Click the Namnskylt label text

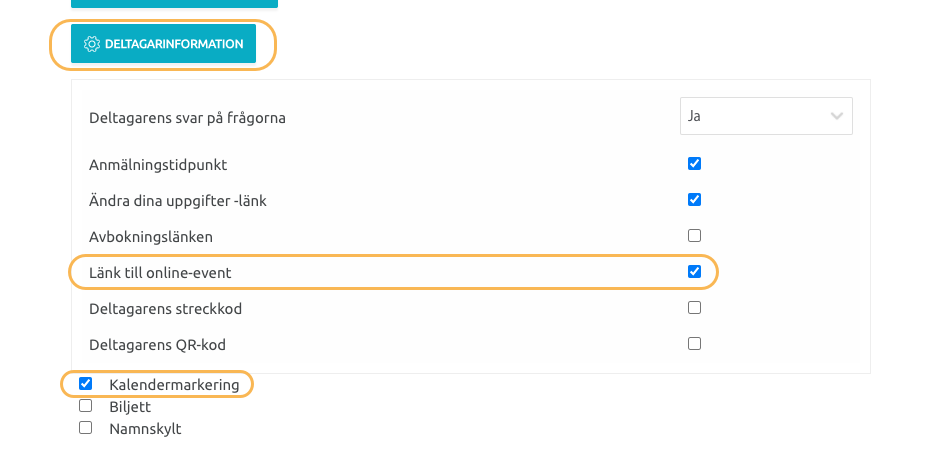point(145,429)
